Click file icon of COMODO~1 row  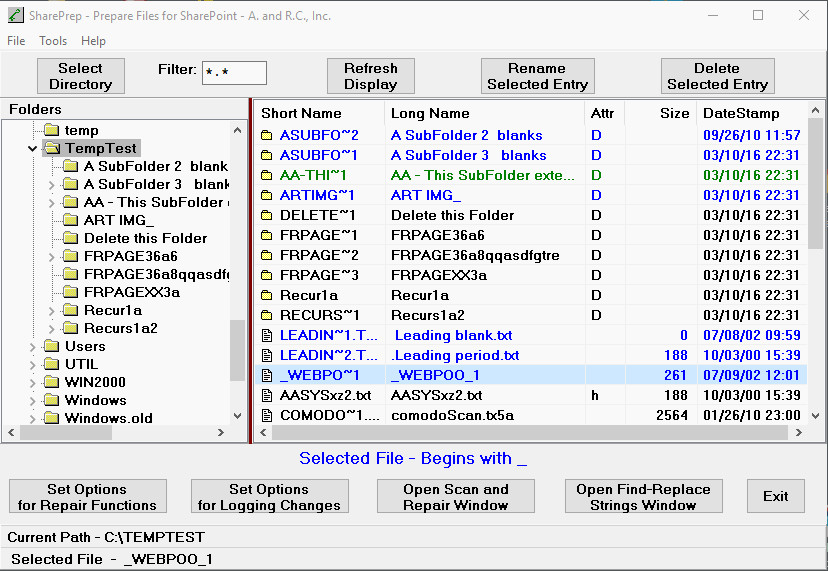coord(267,416)
